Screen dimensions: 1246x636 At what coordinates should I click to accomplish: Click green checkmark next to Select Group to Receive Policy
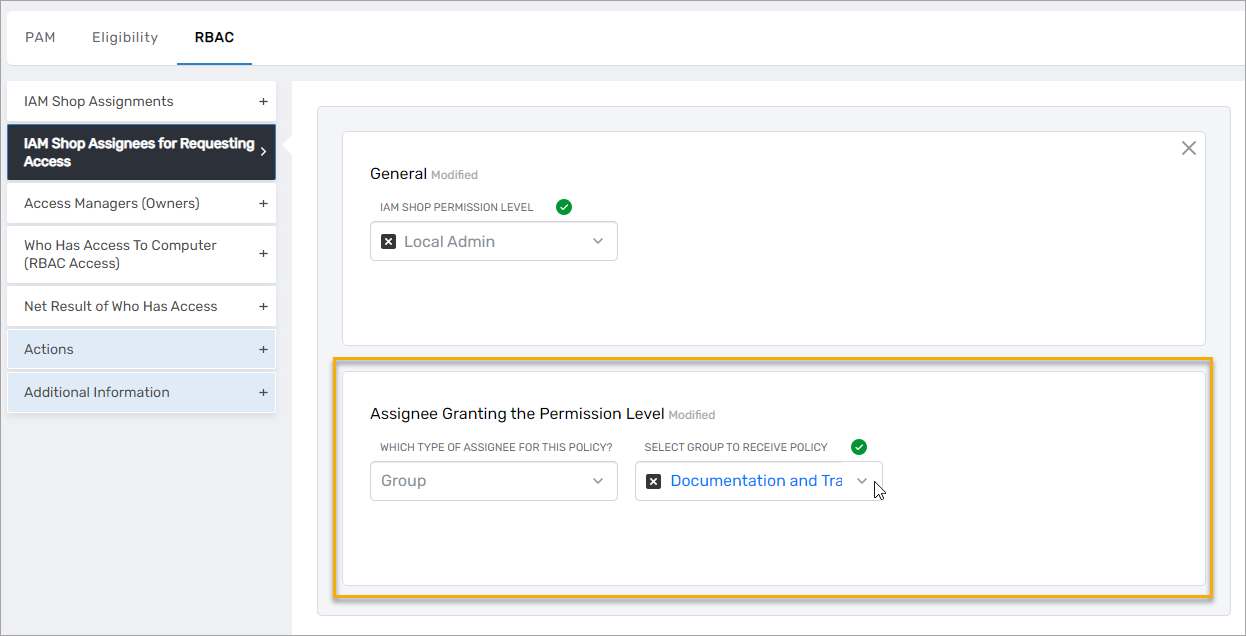(x=858, y=447)
